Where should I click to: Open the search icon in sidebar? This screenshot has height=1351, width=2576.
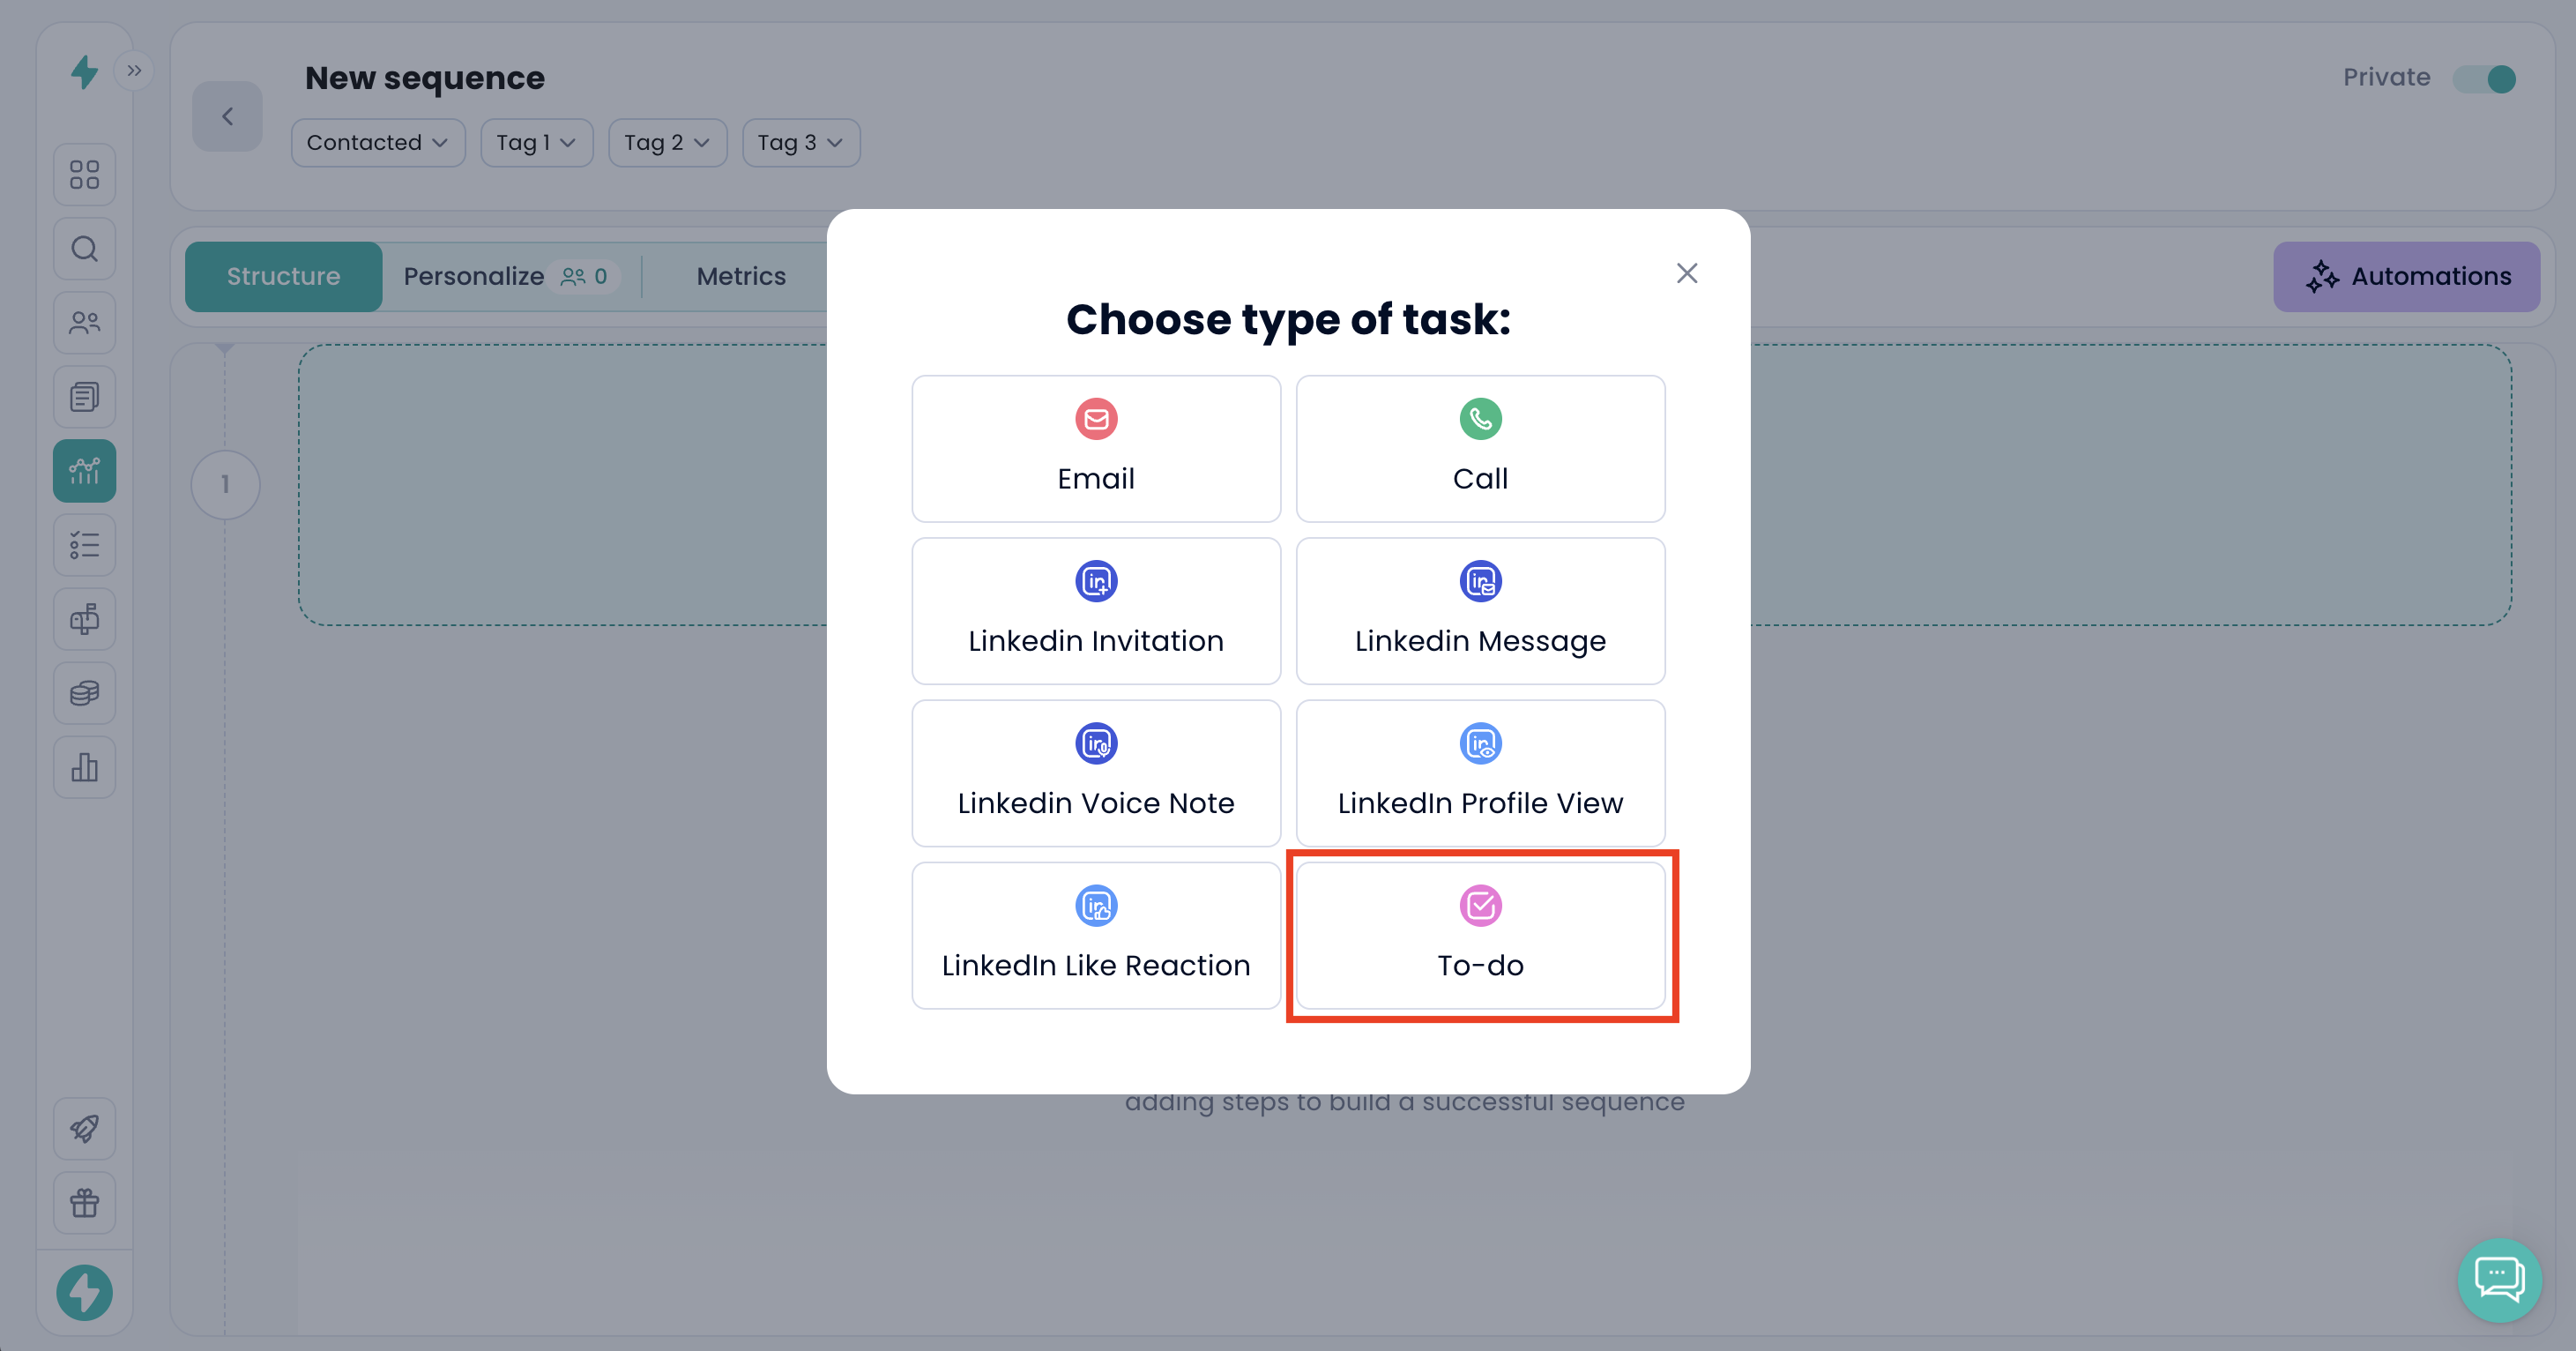coord(84,249)
